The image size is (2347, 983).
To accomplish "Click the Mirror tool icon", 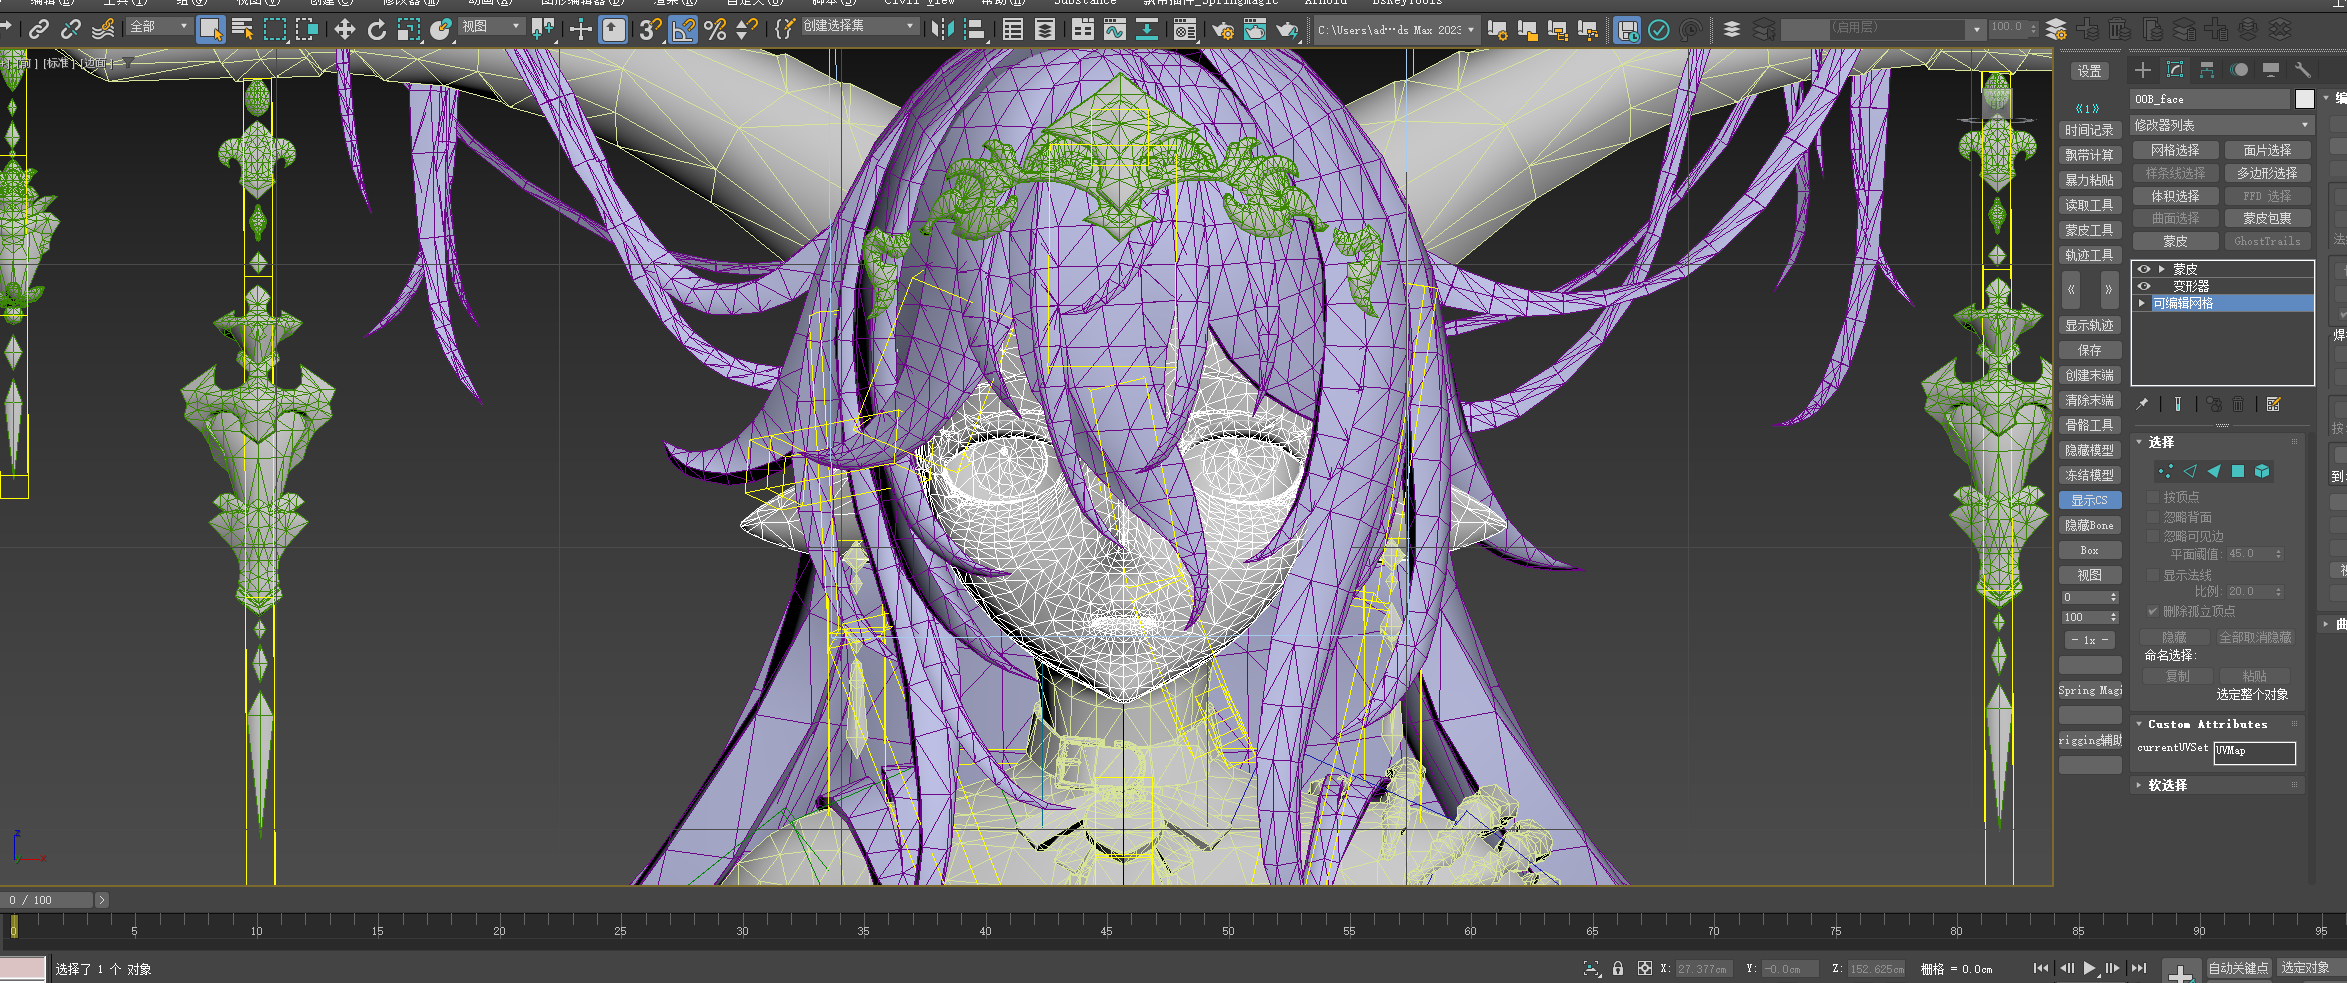I will click(x=941, y=29).
